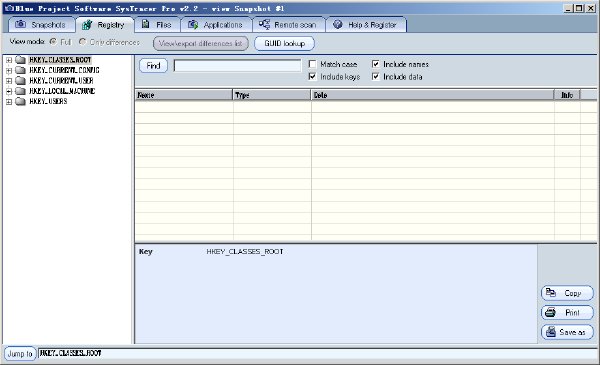Screen dimensions: 600x365
Task: Toggle the Include names checkbox
Action: click(x=375, y=64)
